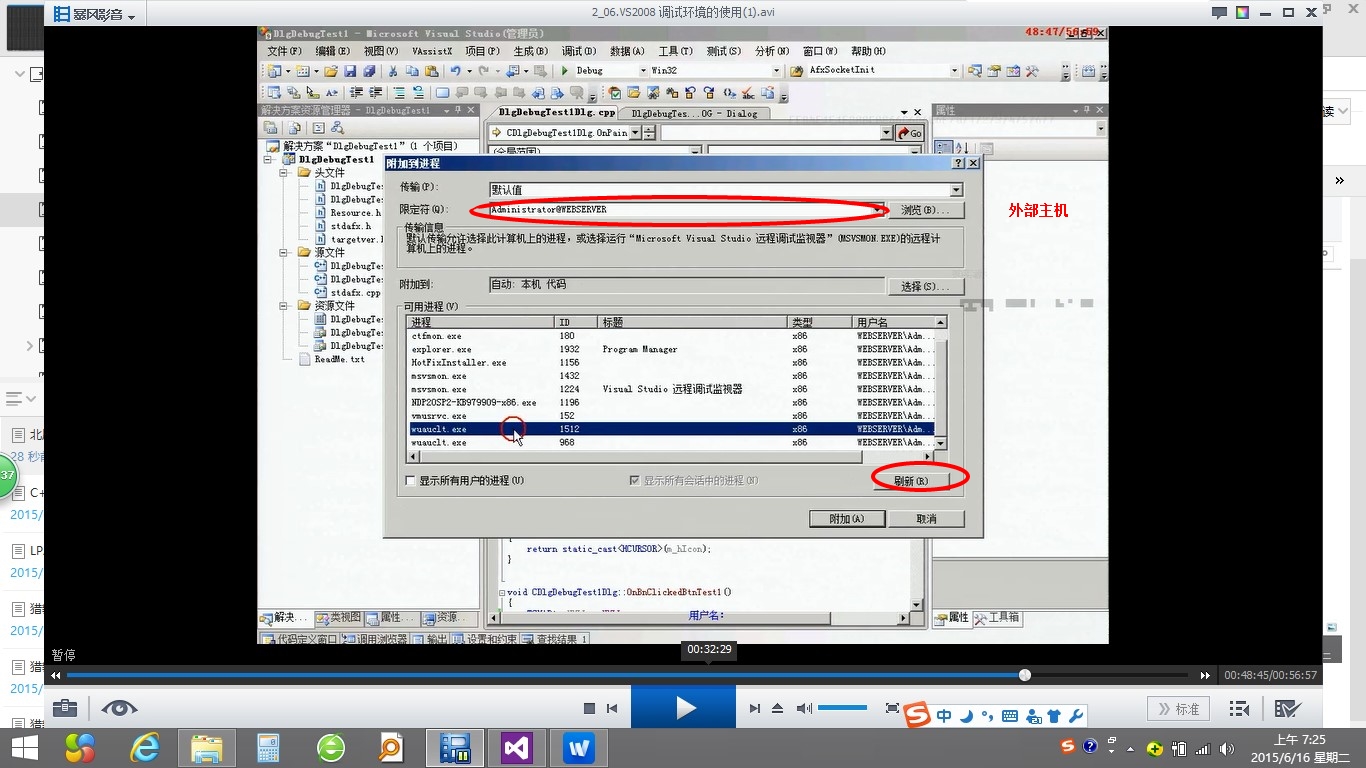Switch the player to fullscreen mode
Viewport: 1366px width, 768px height.
click(x=893, y=709)
